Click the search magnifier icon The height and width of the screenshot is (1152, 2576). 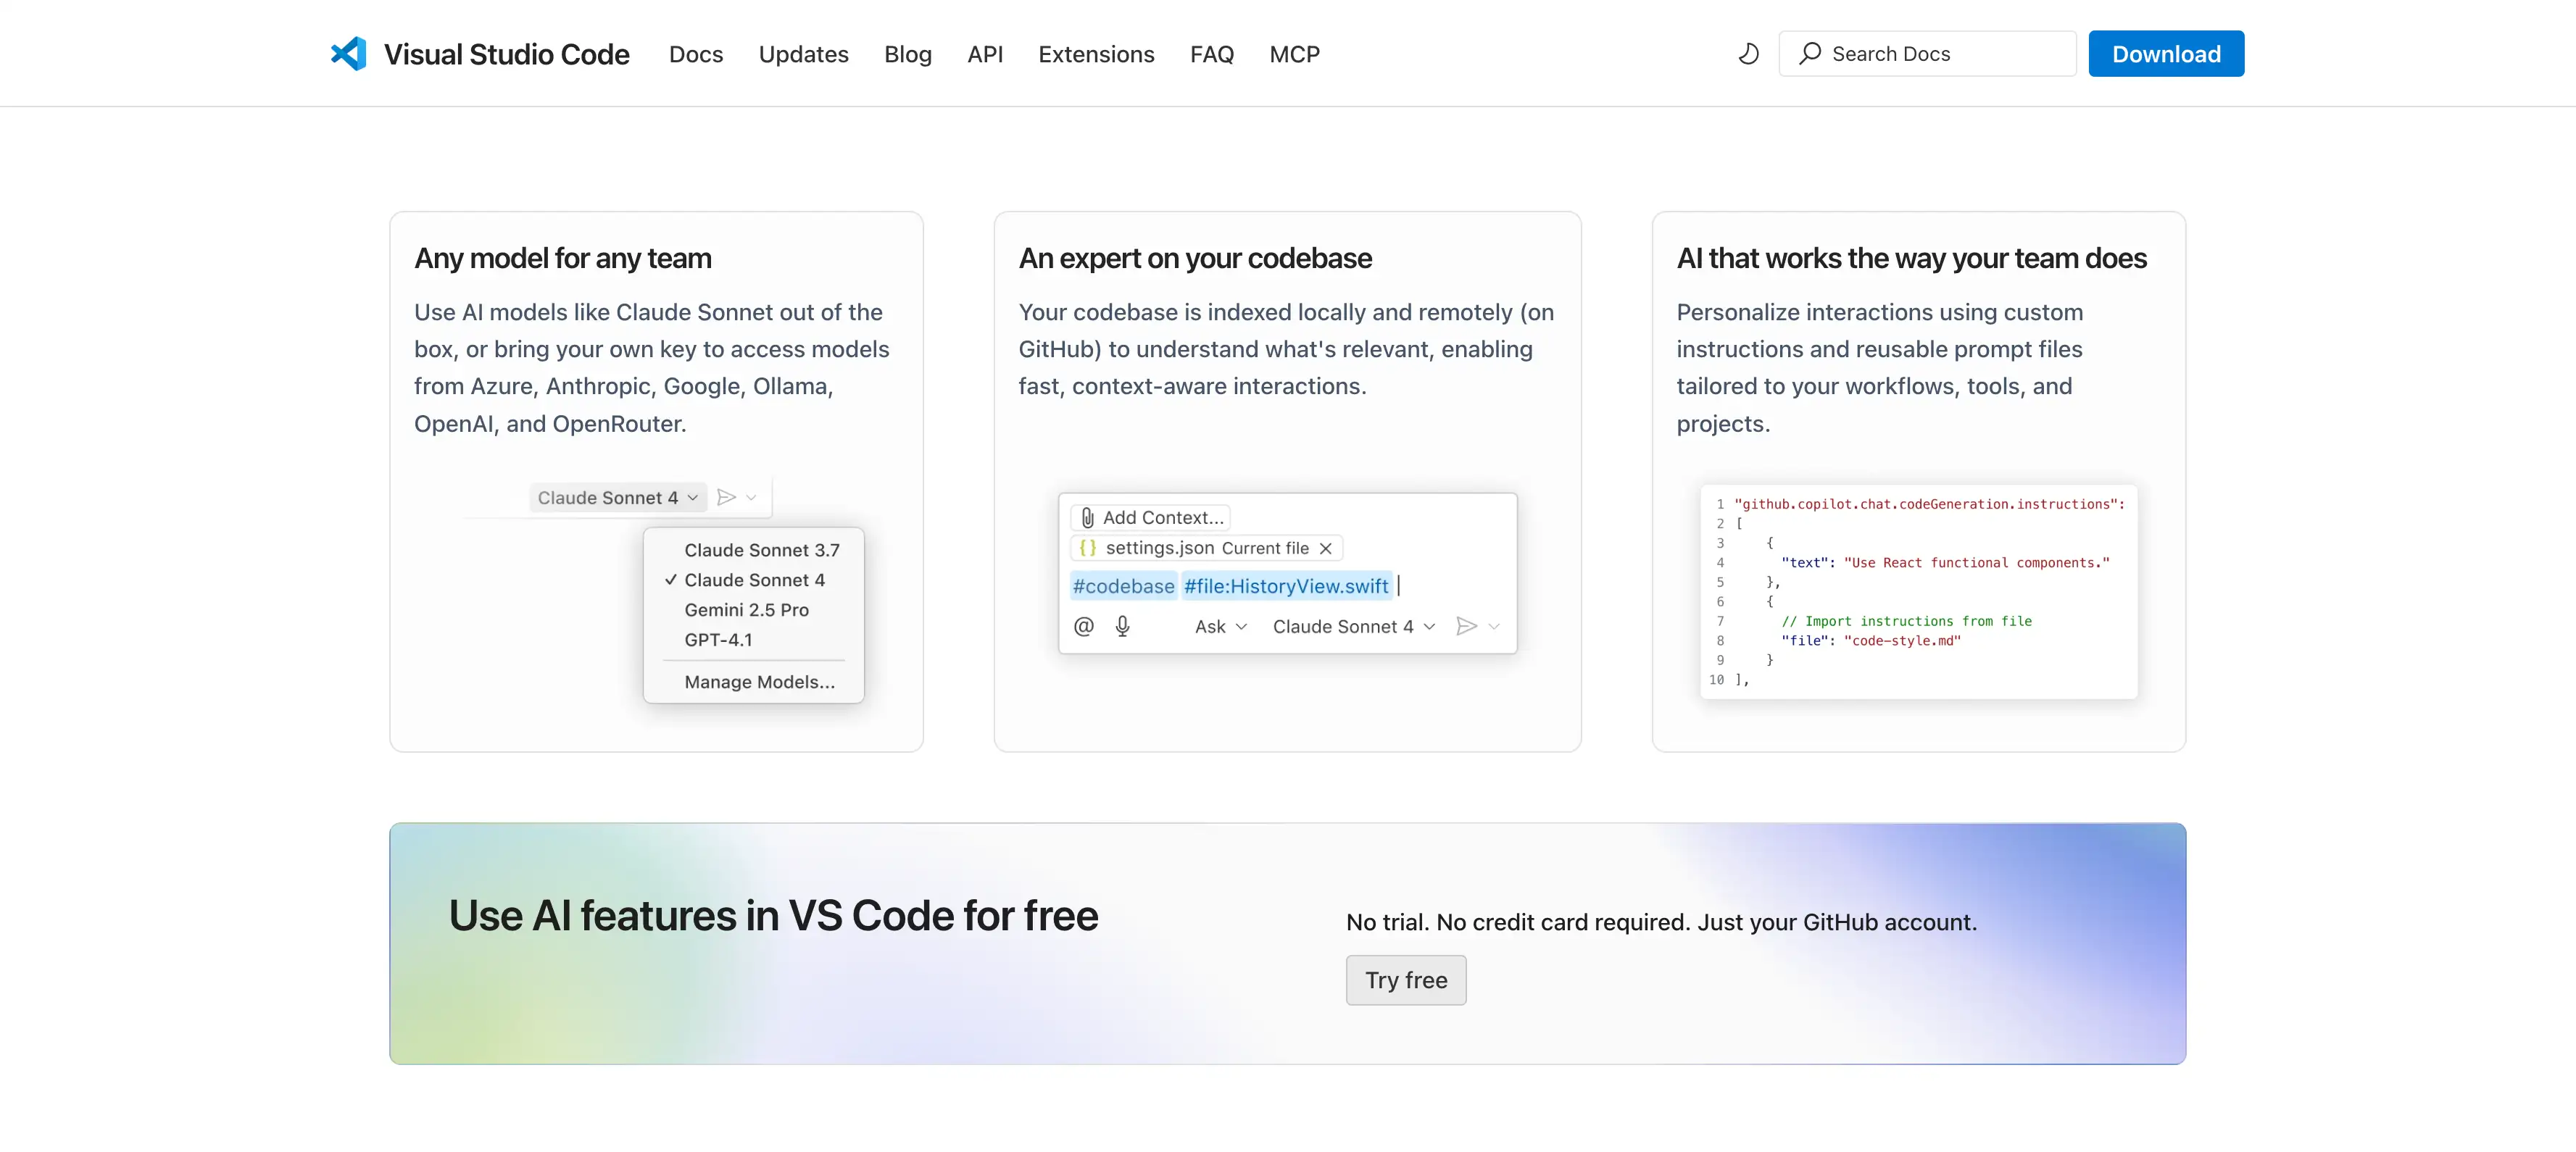(1809, 53)
